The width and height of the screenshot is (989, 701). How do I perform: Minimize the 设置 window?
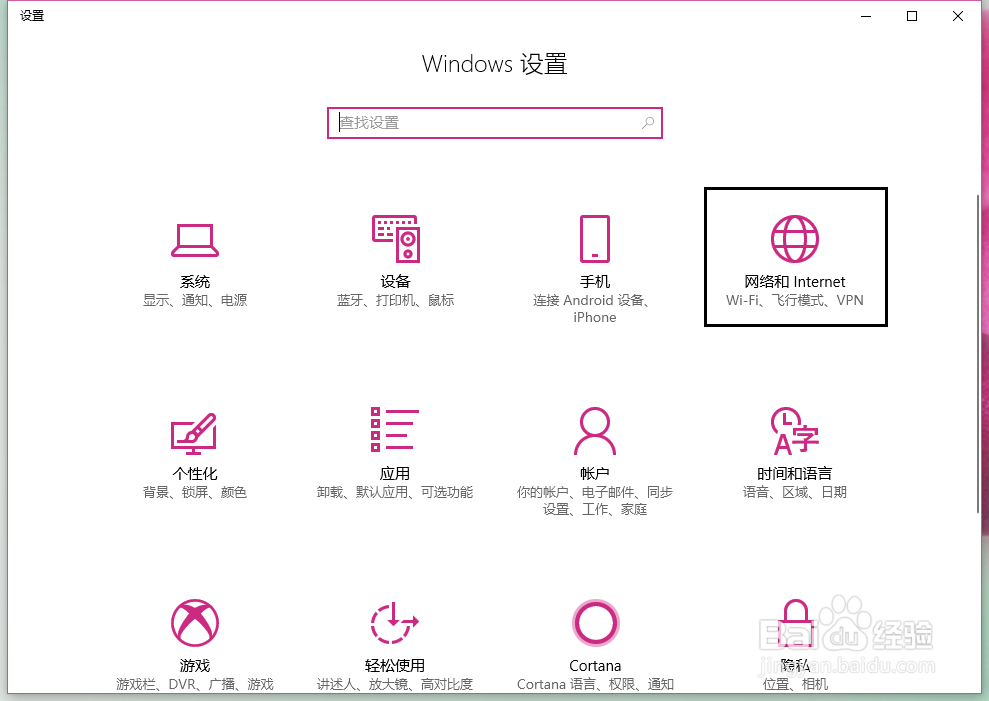click(x=866, y=16)
